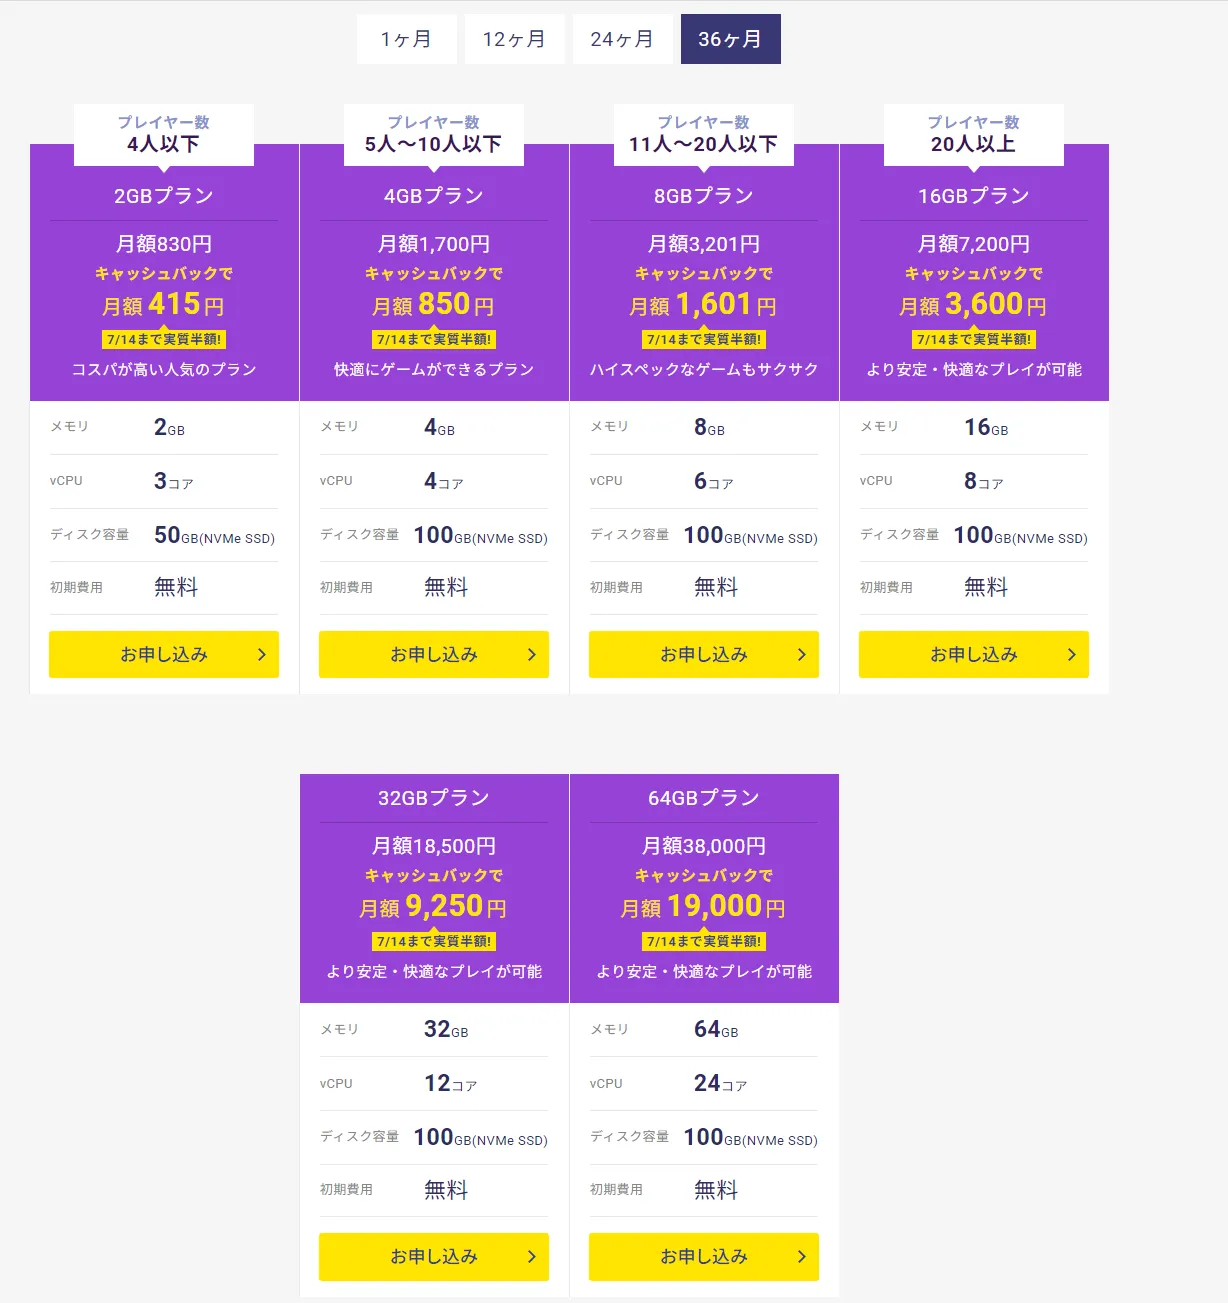
Task: Click the chevron arrow on 2GB apply button
Action: click(x=262, y=654)
